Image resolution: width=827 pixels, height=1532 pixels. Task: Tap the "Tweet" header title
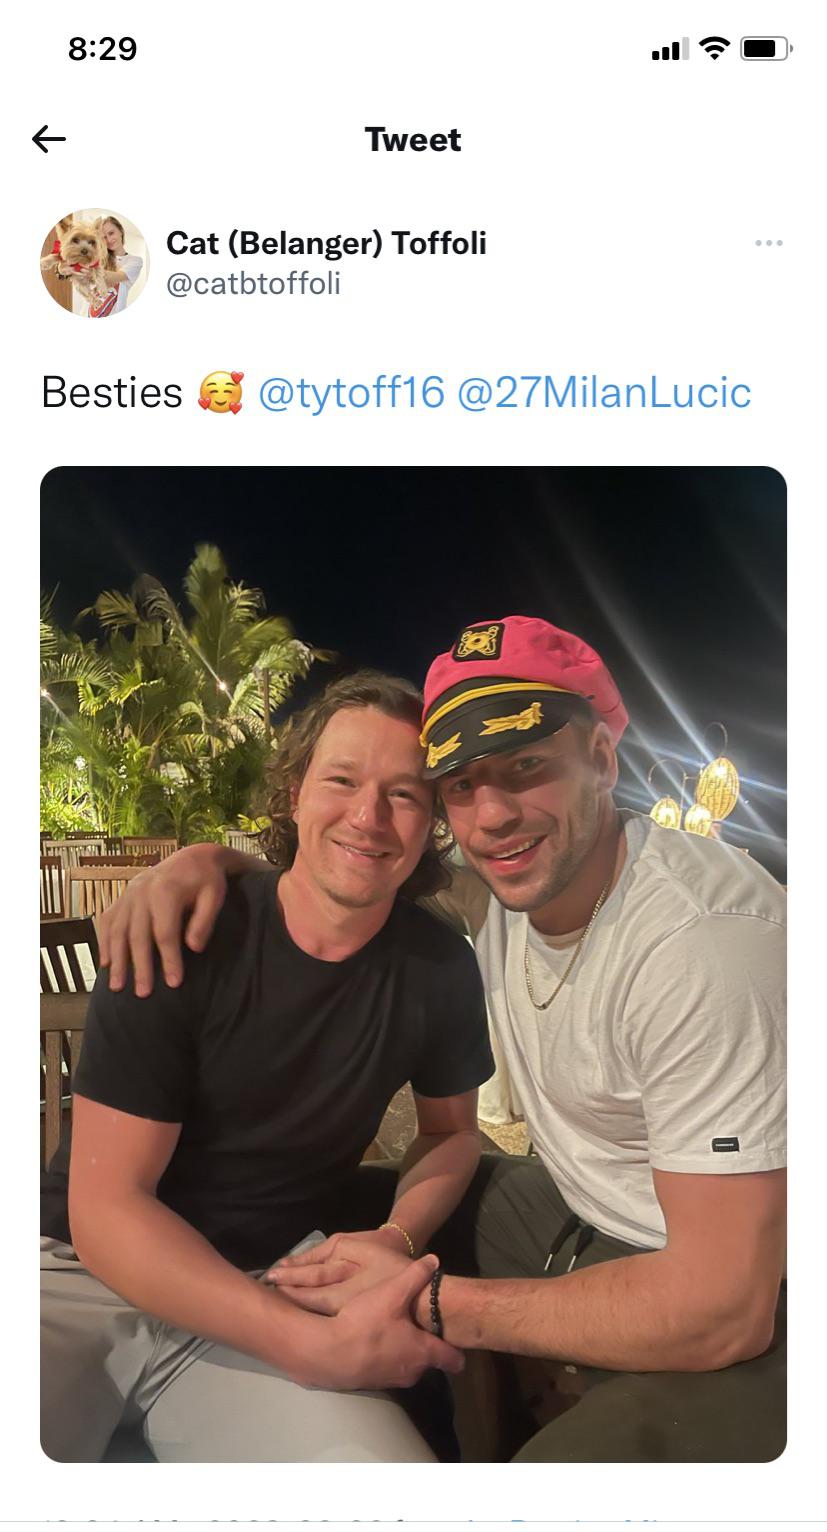tap(413, 140)
